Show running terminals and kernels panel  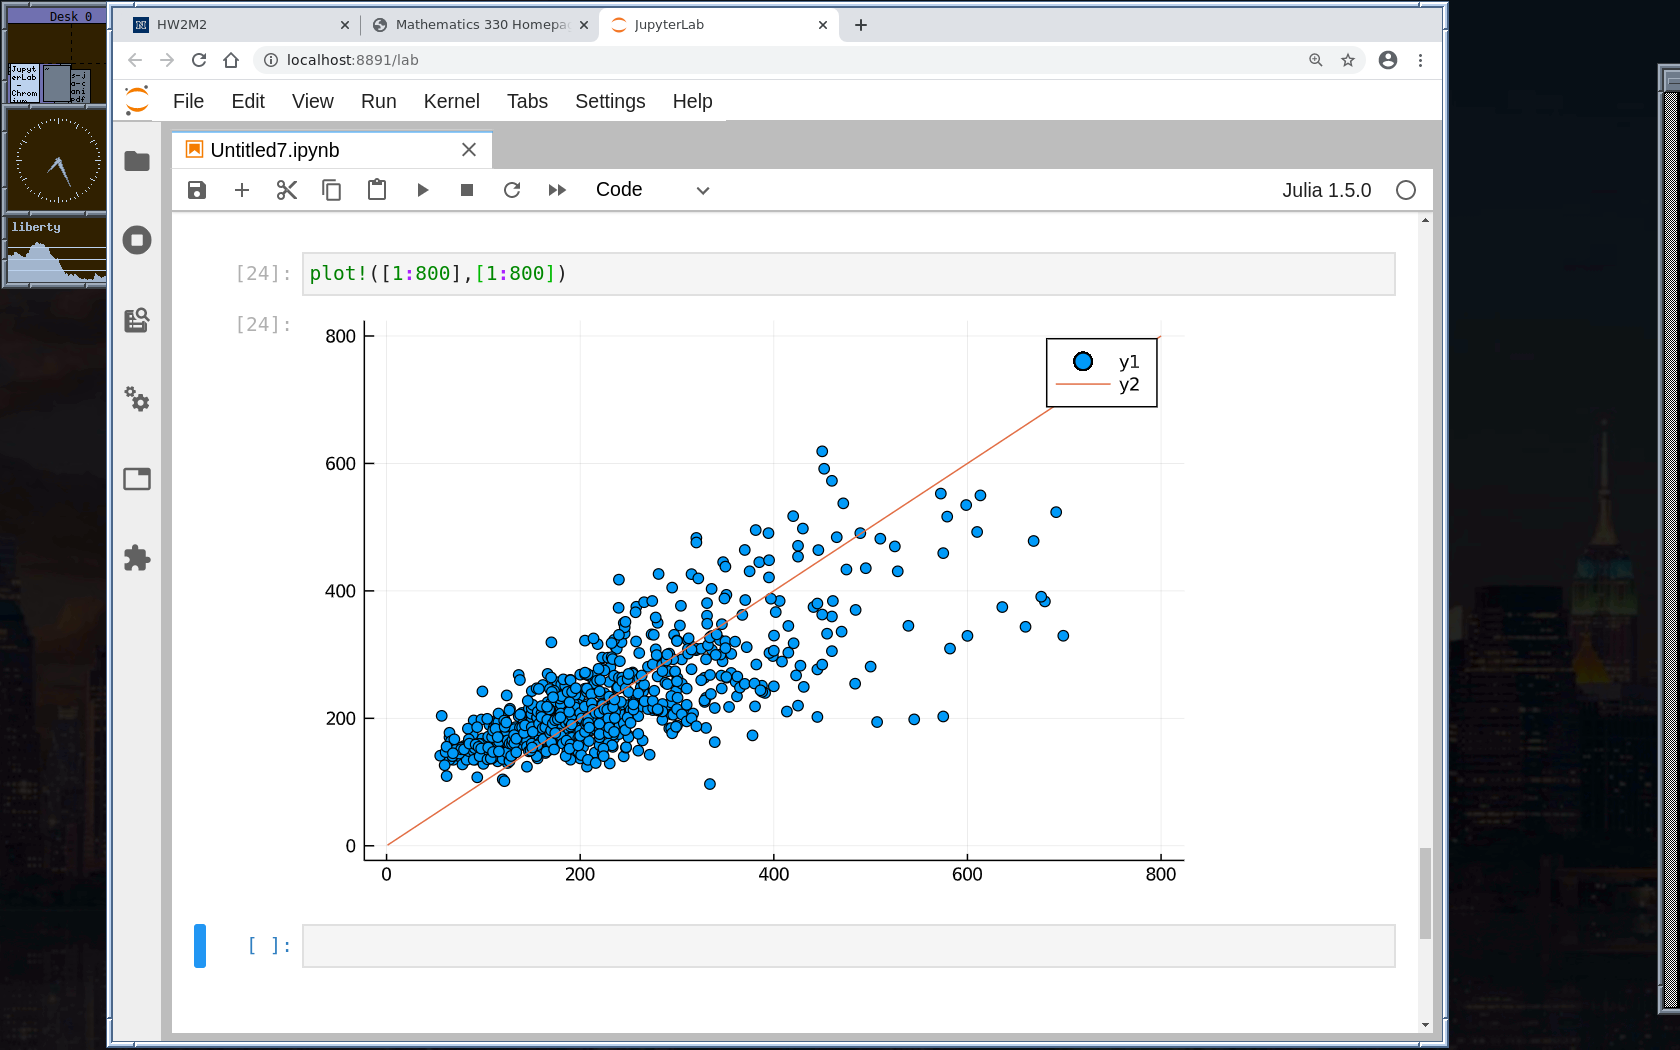point(137,240)
